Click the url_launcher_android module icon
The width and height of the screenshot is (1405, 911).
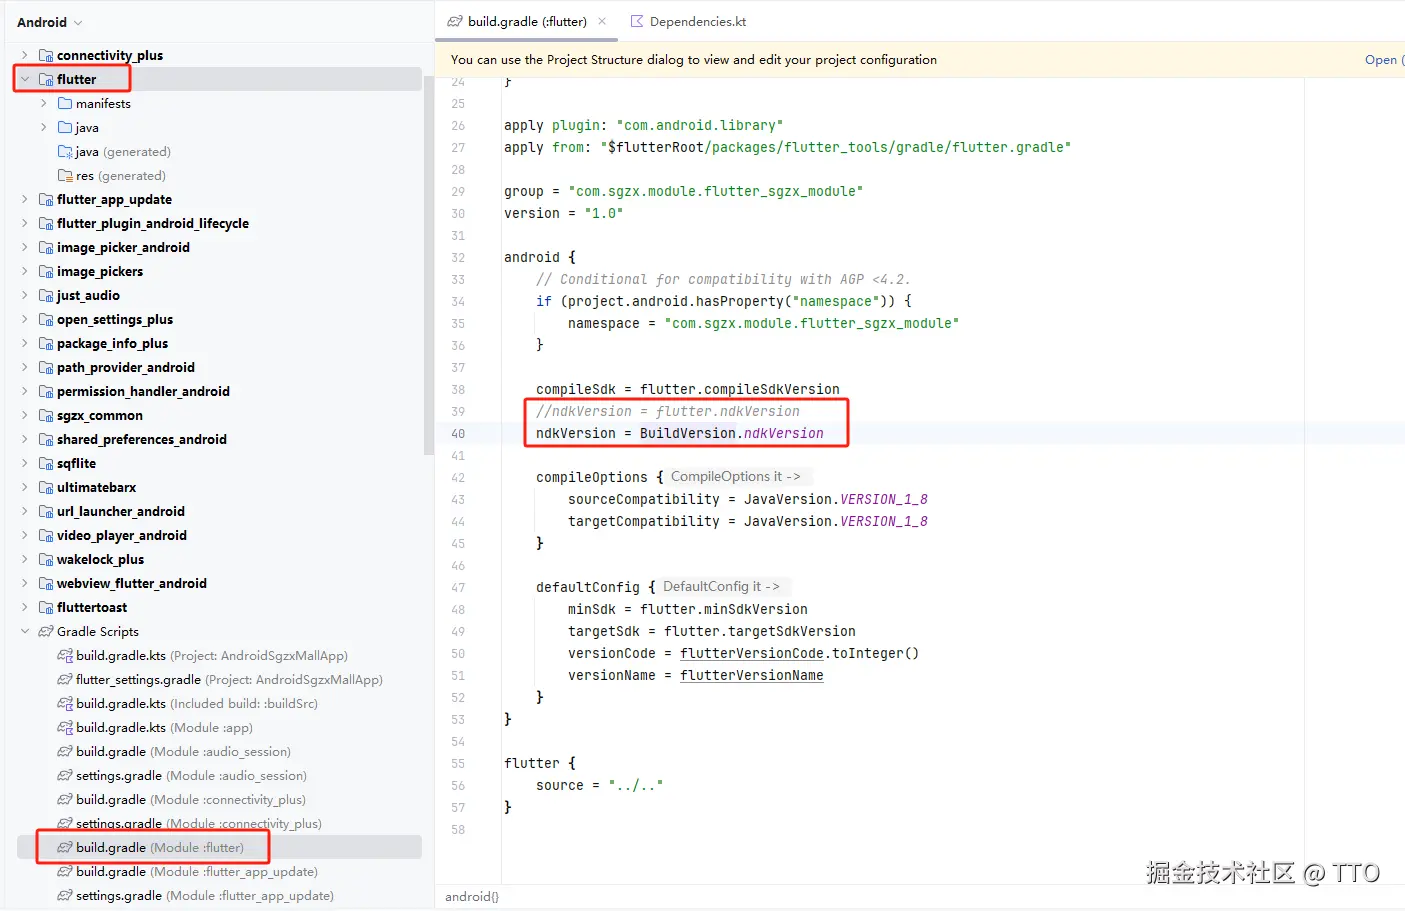tap(46, 511)
